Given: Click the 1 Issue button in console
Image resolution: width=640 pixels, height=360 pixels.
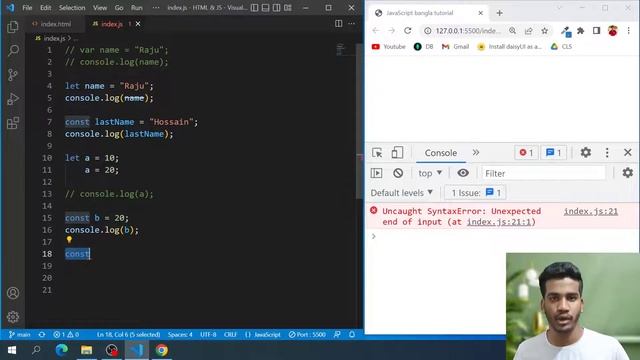Looking at the screenshot, I should click(x=476, y=193).
